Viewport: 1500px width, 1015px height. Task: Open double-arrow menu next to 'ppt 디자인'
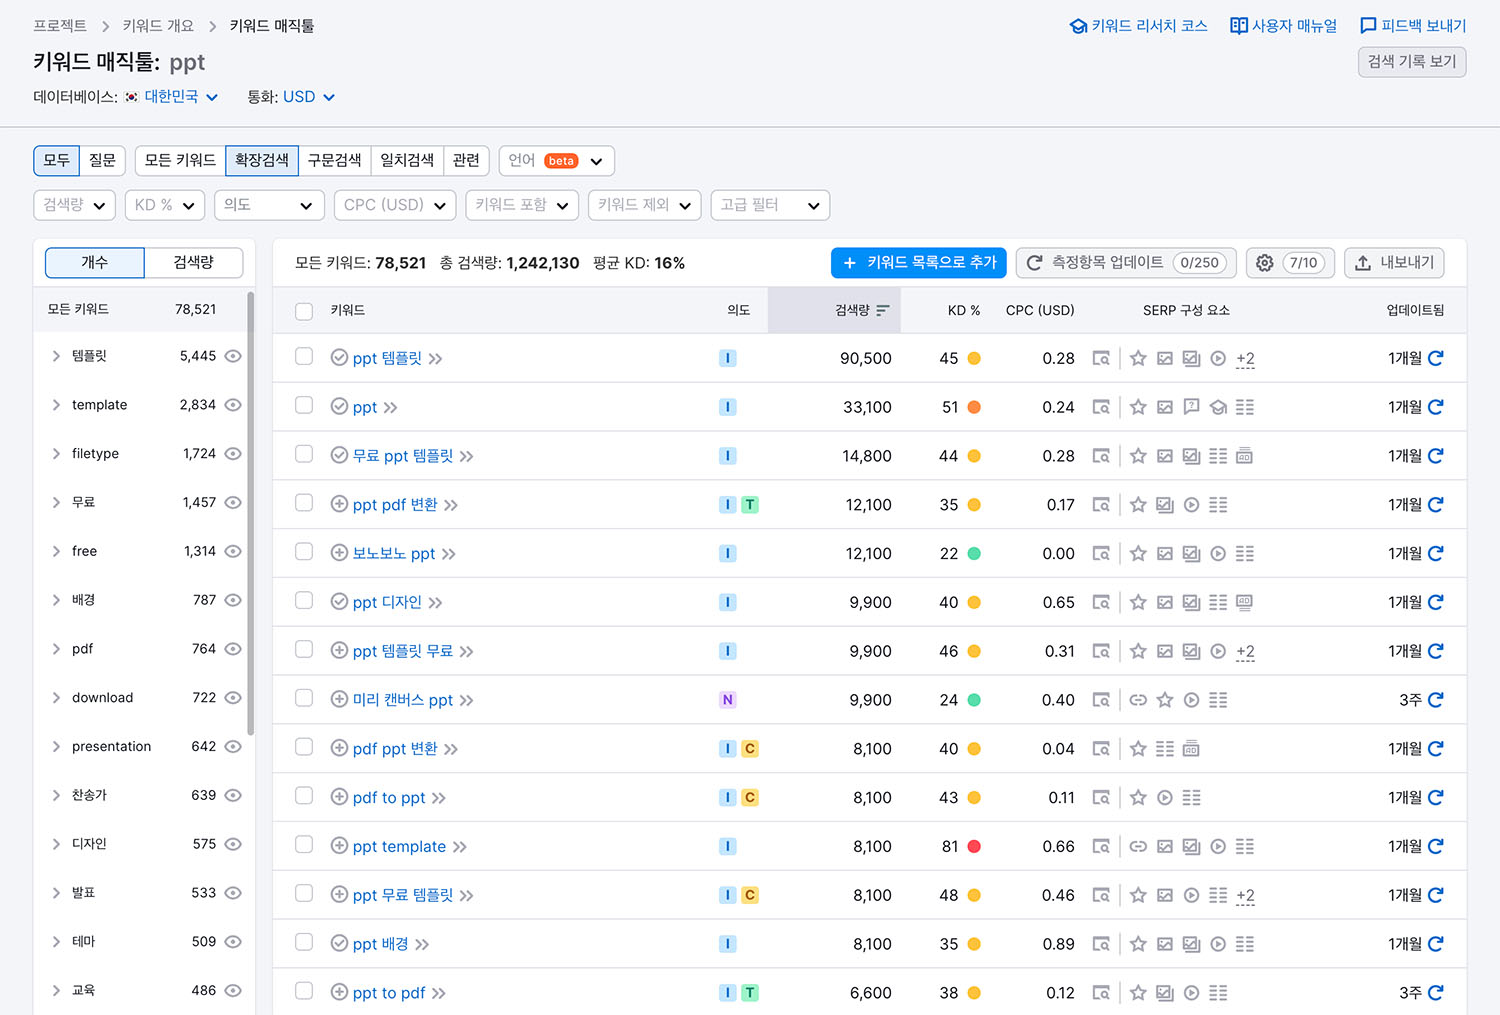point(435,603)
